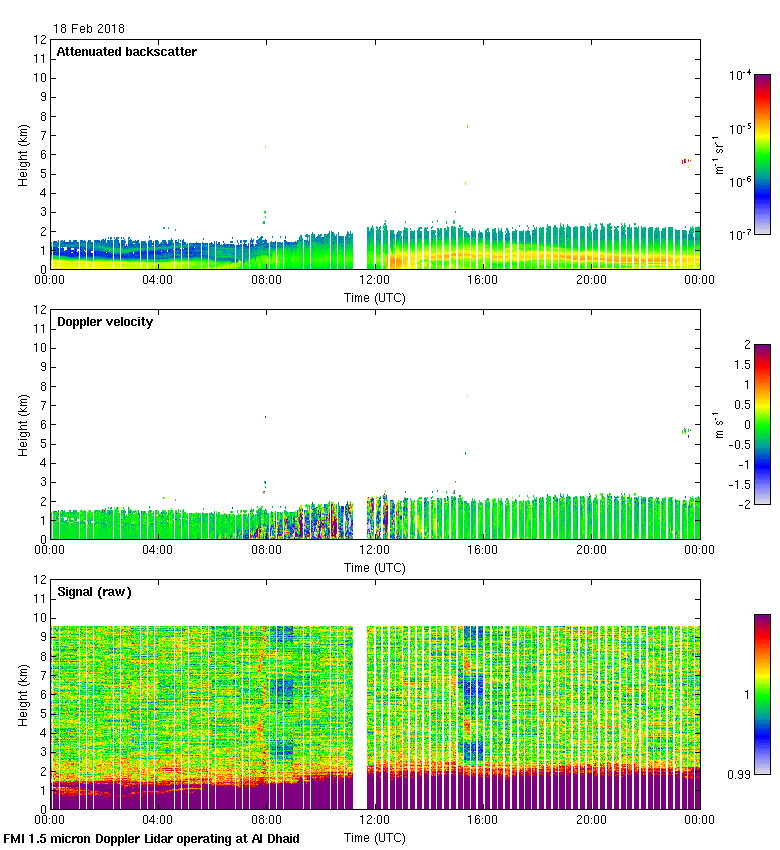Click the Attenuated backscatter panel title
The image size is (780, 850).
coord(126,52)
